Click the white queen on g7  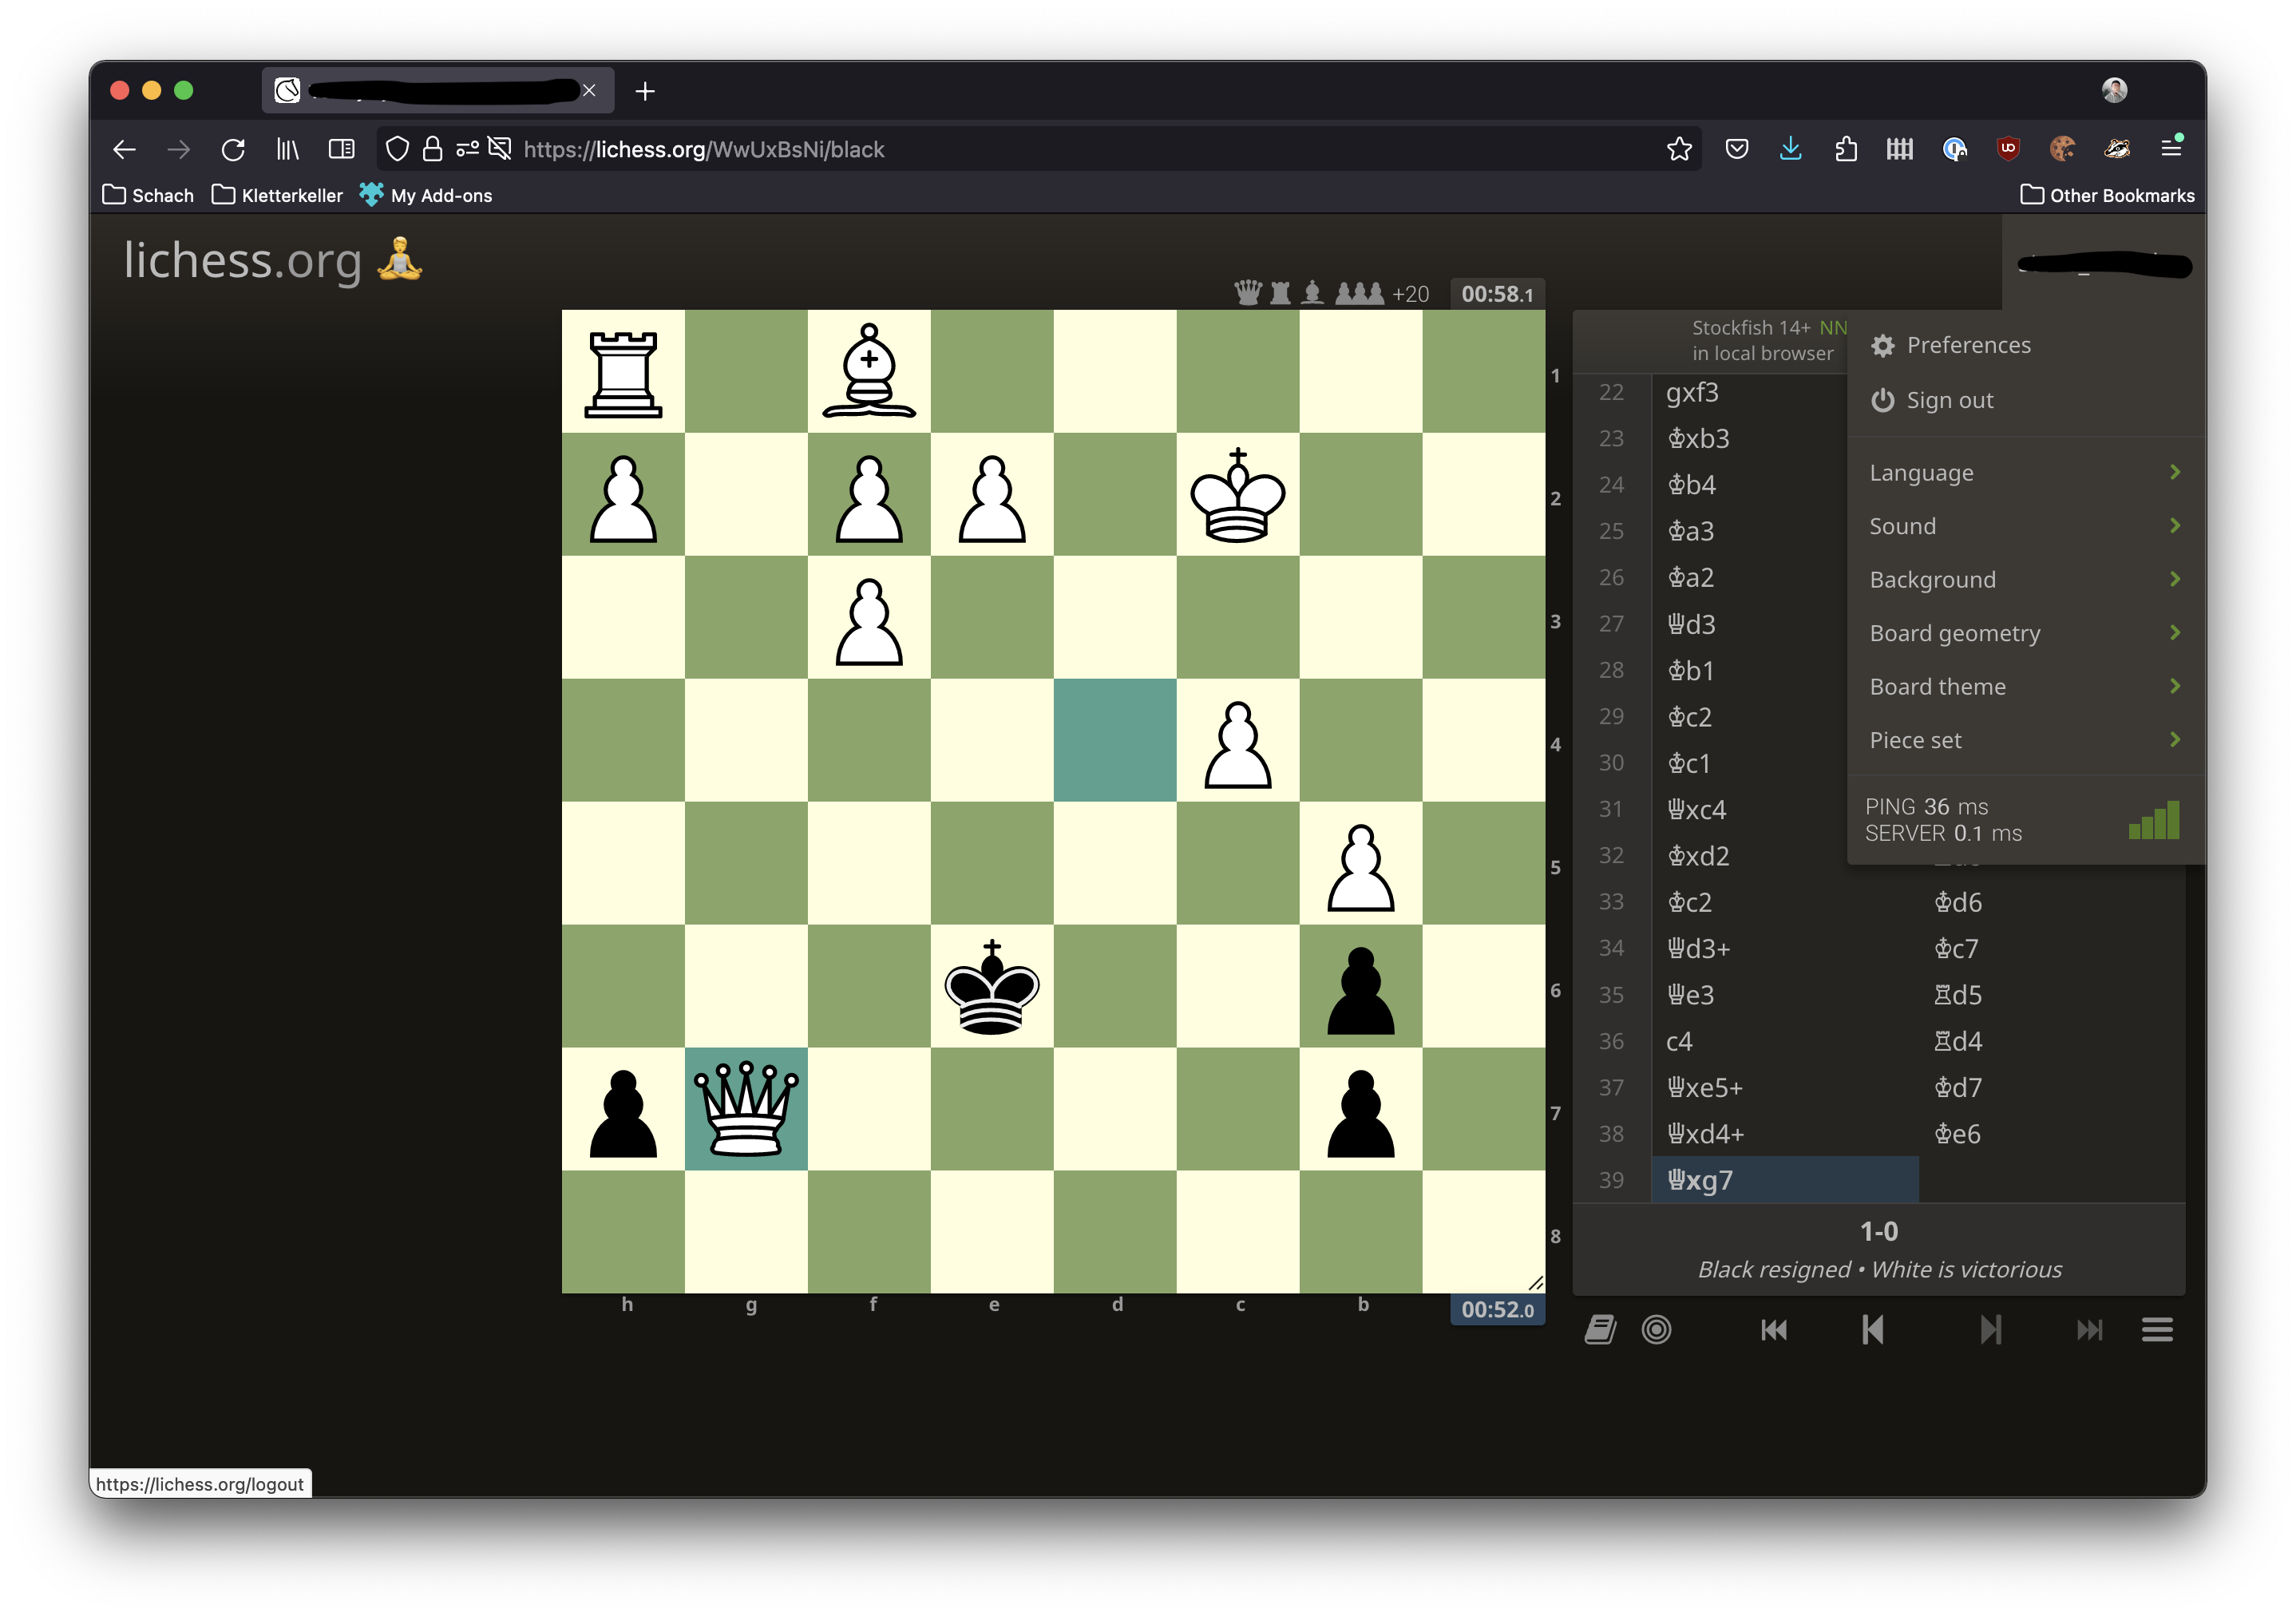[x=746, y=1109]
